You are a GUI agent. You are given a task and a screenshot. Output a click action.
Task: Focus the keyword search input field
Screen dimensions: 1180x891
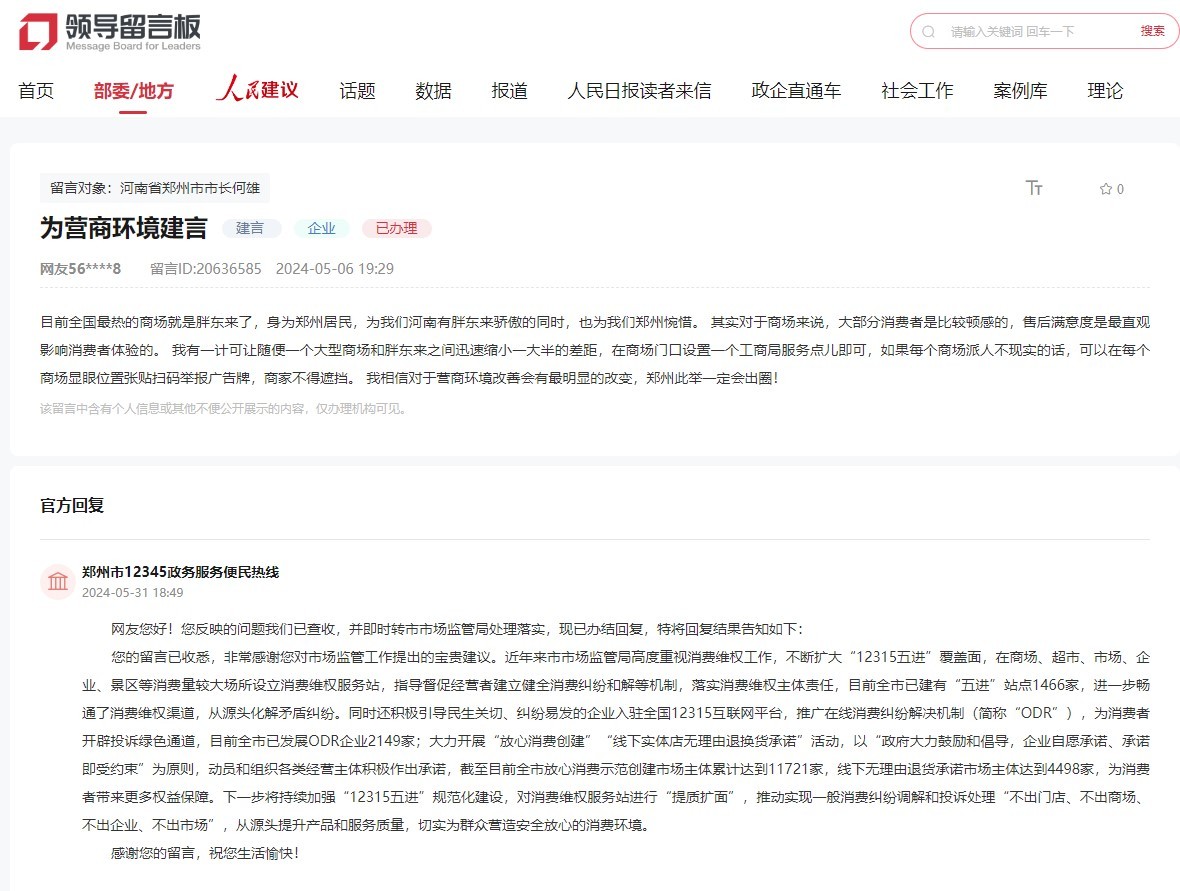pyautogui.click(x=1037, y=32)
